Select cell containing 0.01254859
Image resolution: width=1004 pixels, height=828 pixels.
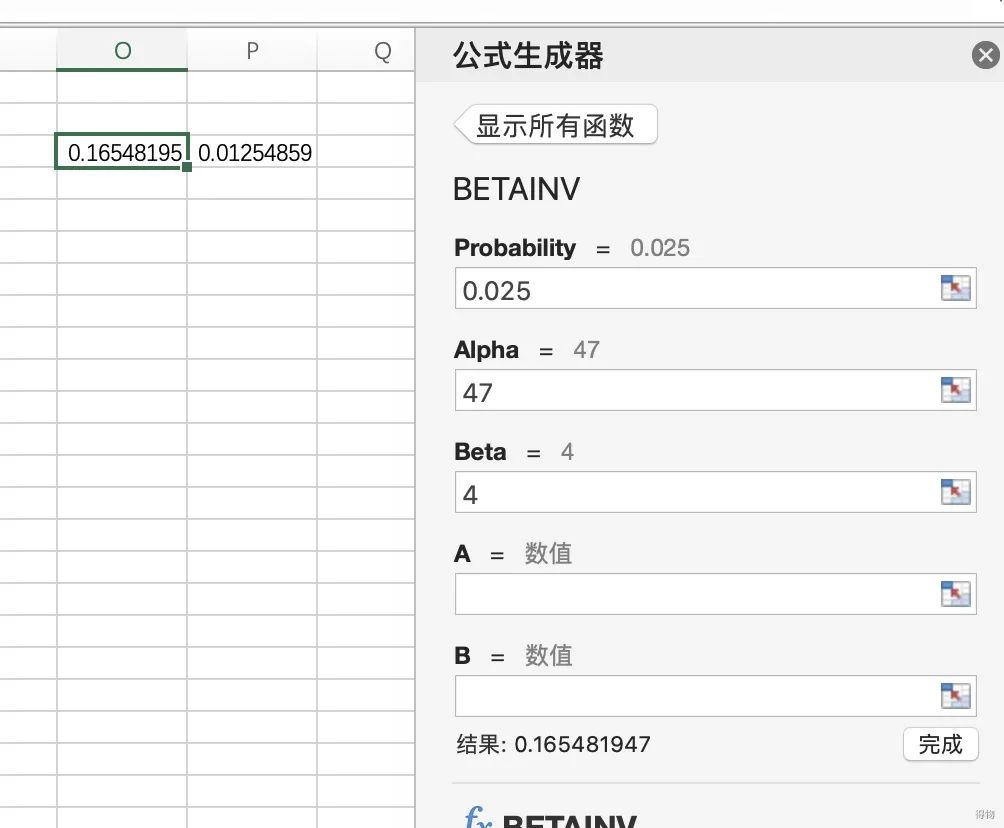tap(253, 152)
